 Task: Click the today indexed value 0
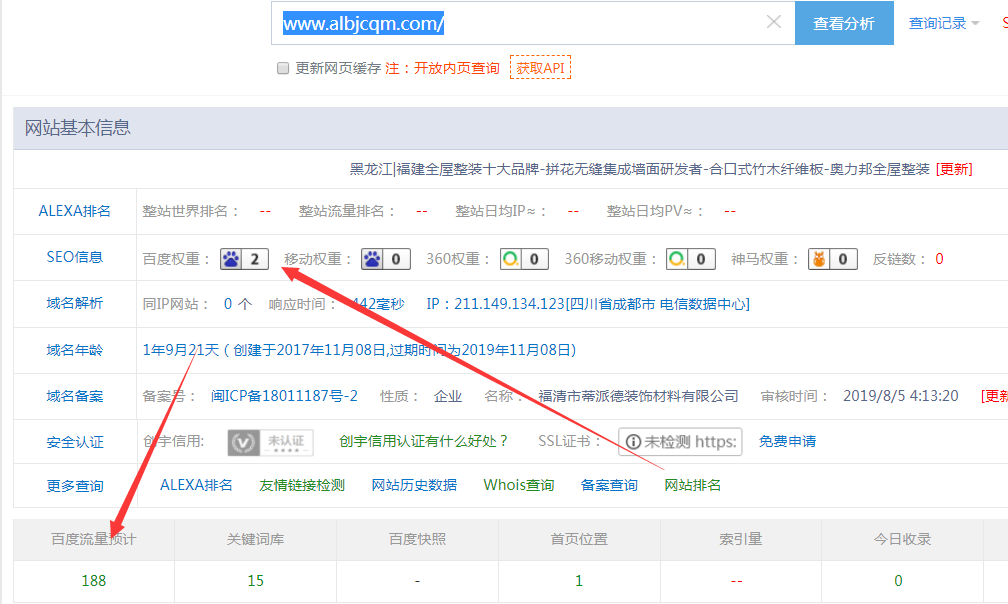tap(898, 581)
